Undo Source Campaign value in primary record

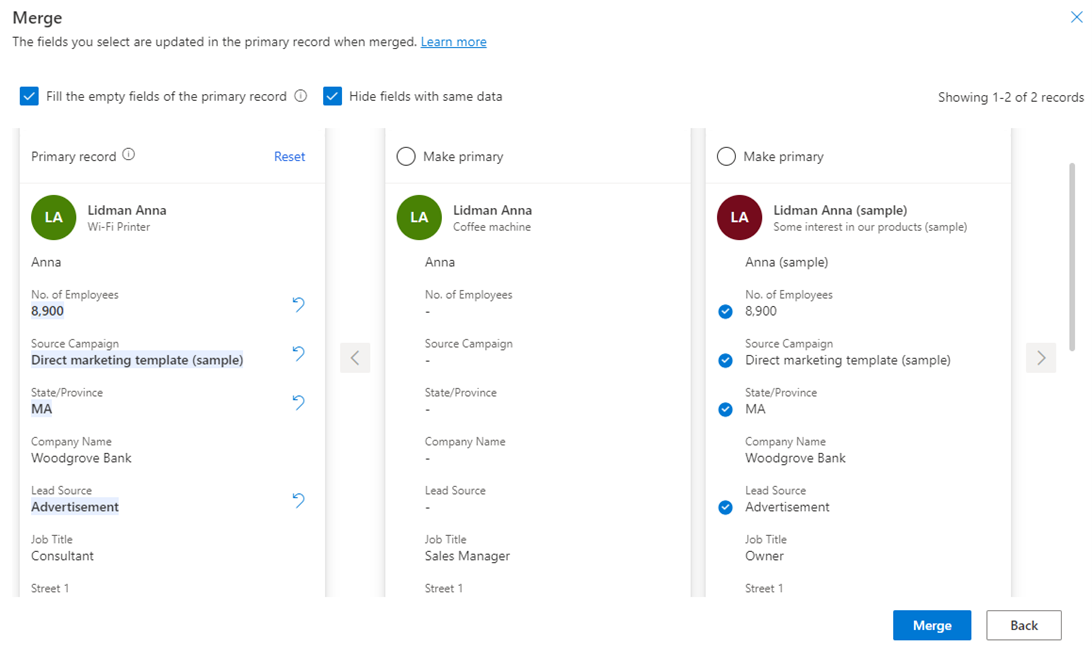click(x=298, y=353)
